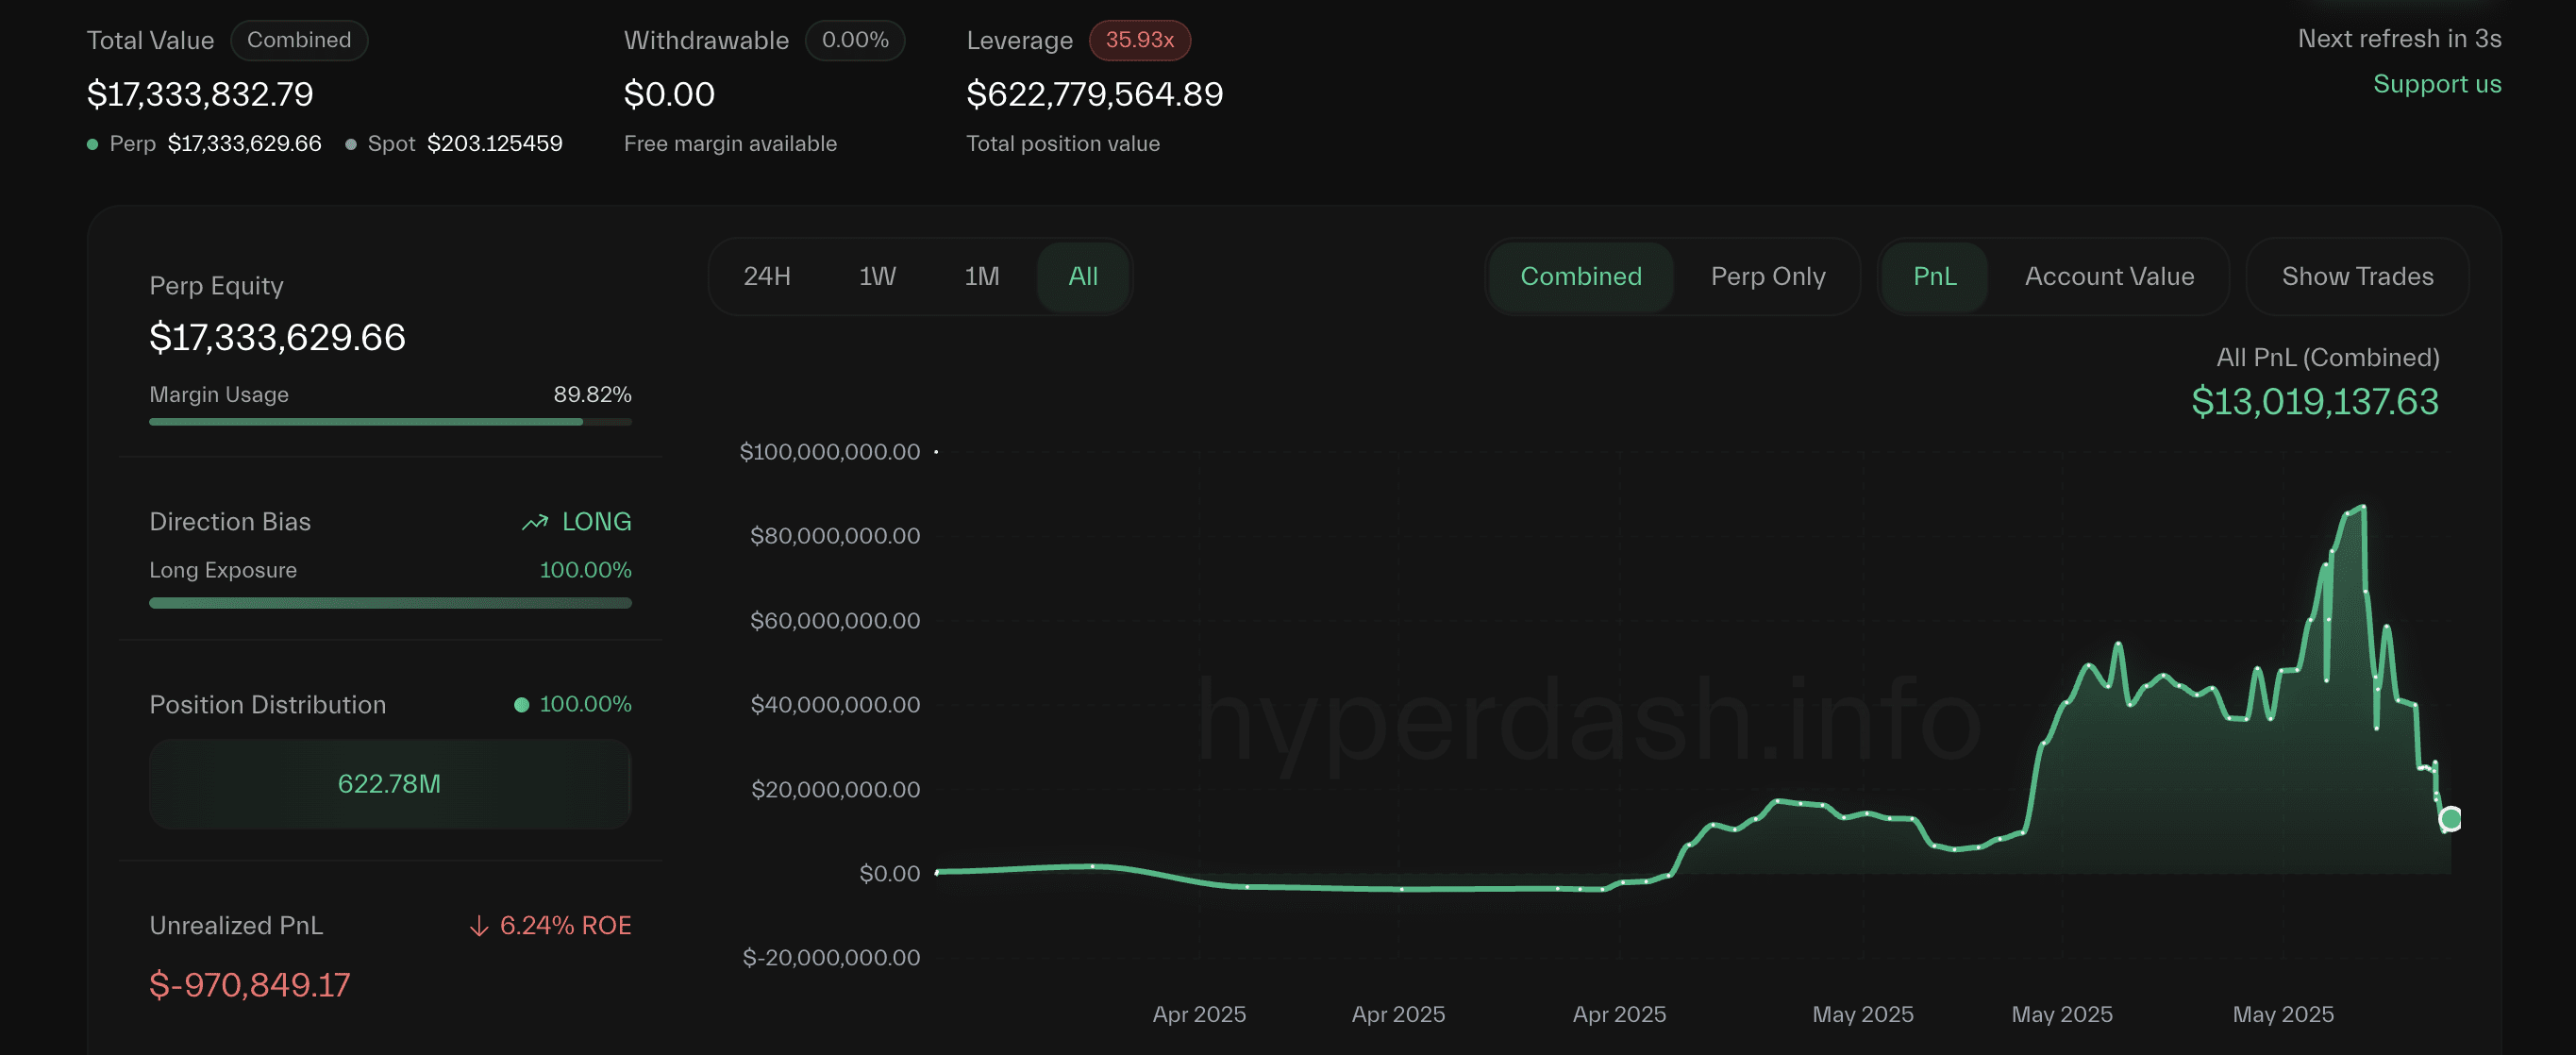Switch to the 1M timeframe tab
The height and width of the screenshot is (1055, 2576).
point(982,276)
